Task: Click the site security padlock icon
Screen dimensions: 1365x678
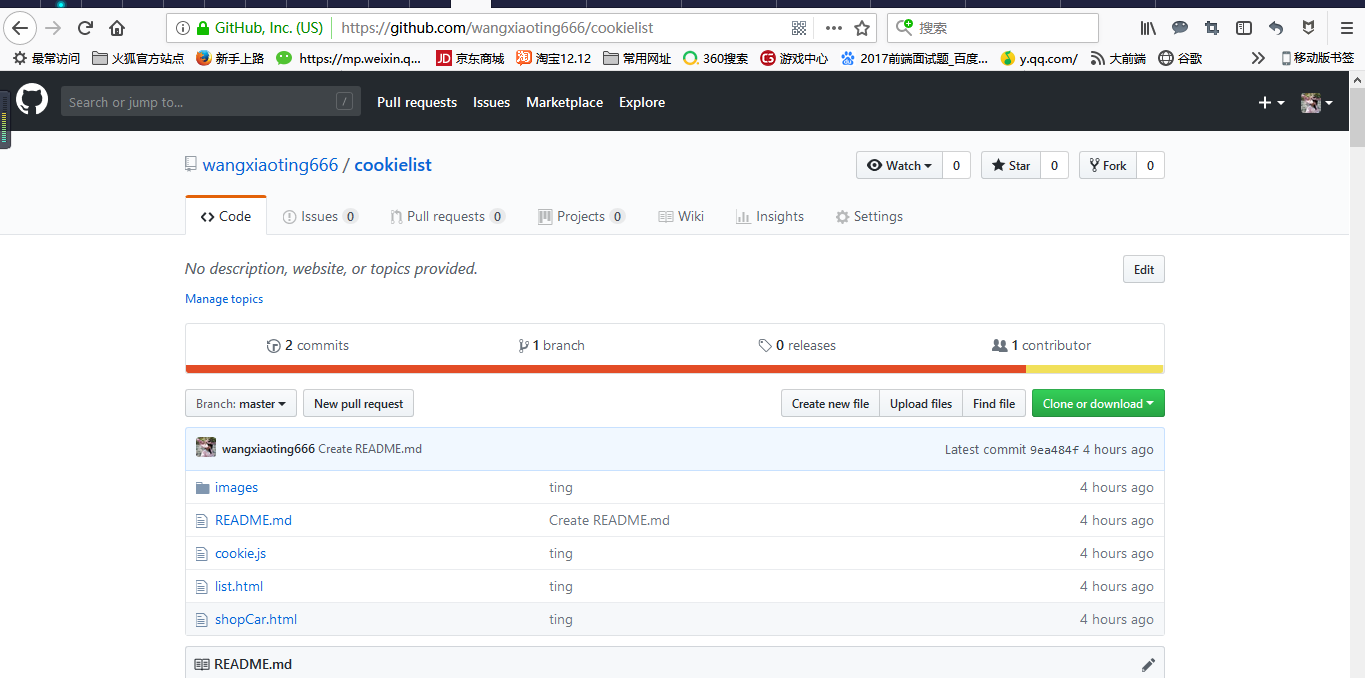Action: click(204, 28)
